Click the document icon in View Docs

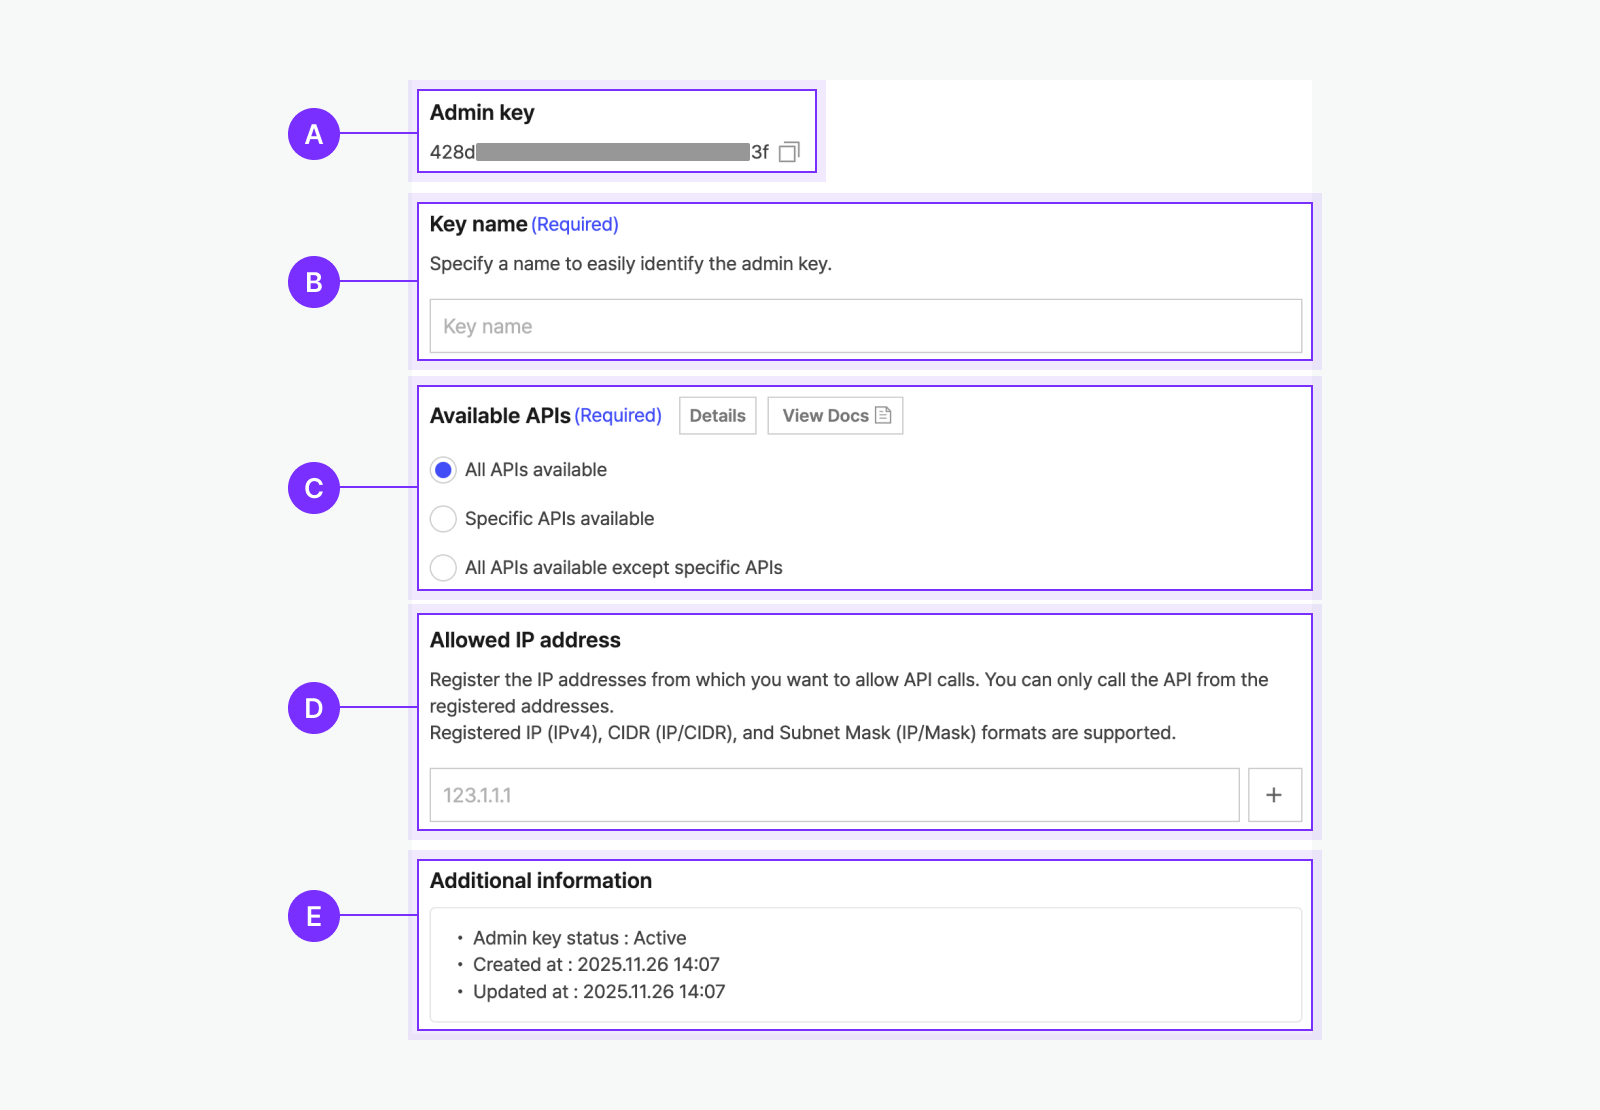tap(883, 415)
